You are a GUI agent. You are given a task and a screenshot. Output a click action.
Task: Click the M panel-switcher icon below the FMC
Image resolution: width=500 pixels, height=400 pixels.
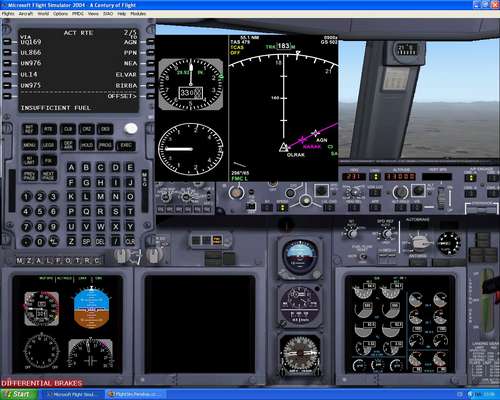(19, 260)
